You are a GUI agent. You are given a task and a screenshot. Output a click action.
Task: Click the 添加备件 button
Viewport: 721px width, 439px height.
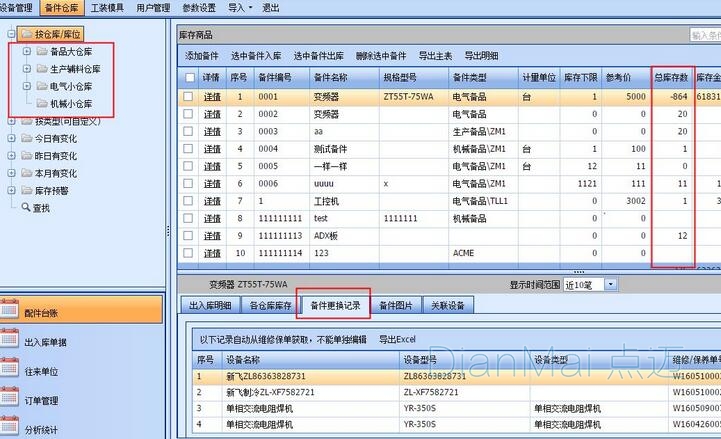201,56
